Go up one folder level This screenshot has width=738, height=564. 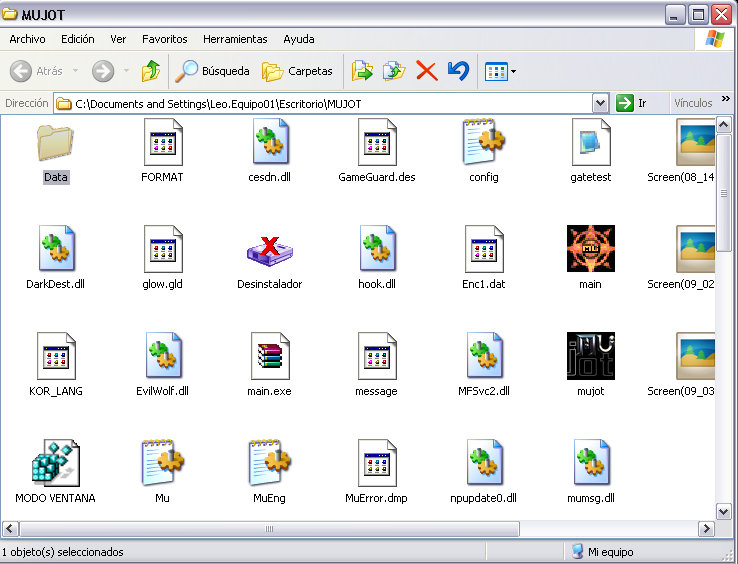coord(151,71)
